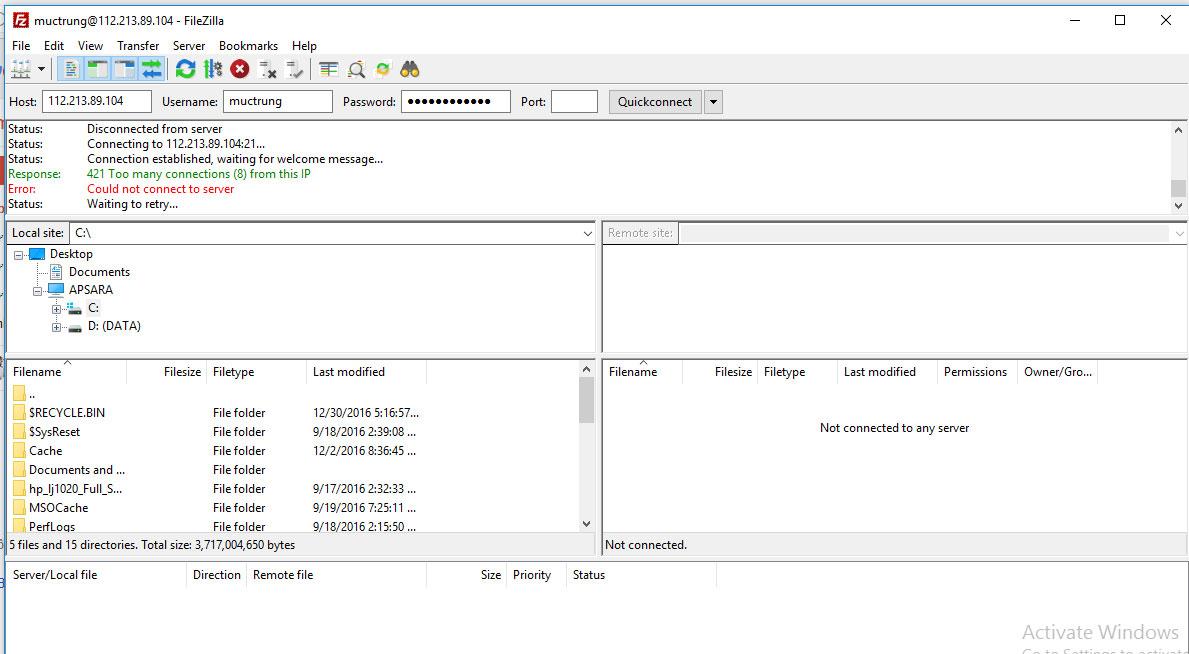Open the Local site path dropdown
This screenshot has height=654, width=1189.
click(x=588, y=234)
